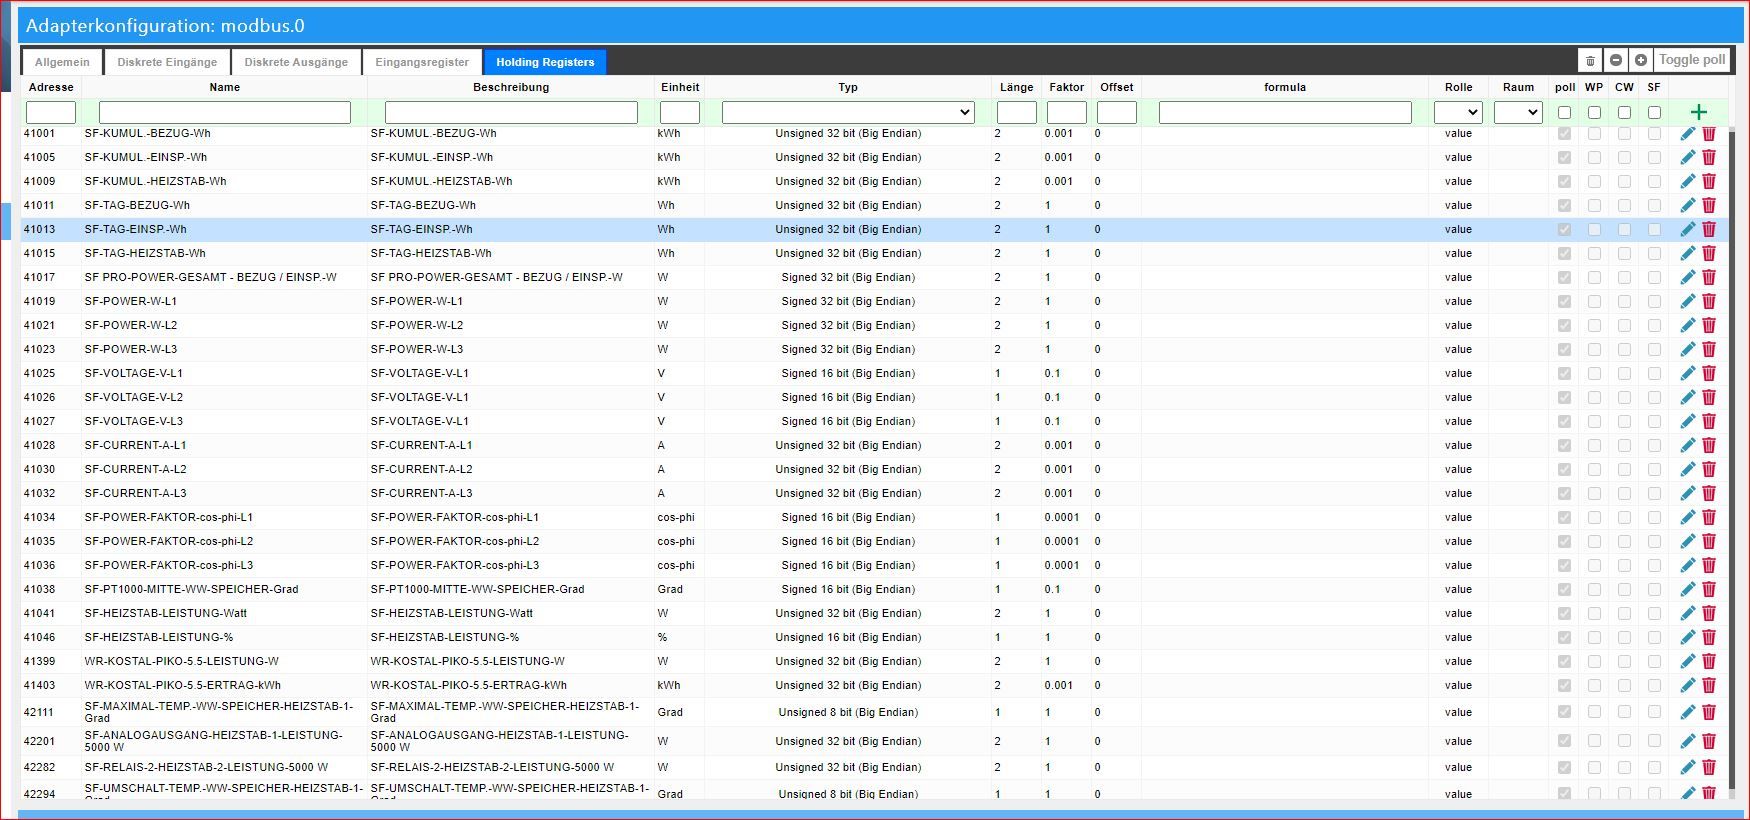Click the Adresse column header
The height and width of the screenshot is (820, 1750).
coord(51,87)
